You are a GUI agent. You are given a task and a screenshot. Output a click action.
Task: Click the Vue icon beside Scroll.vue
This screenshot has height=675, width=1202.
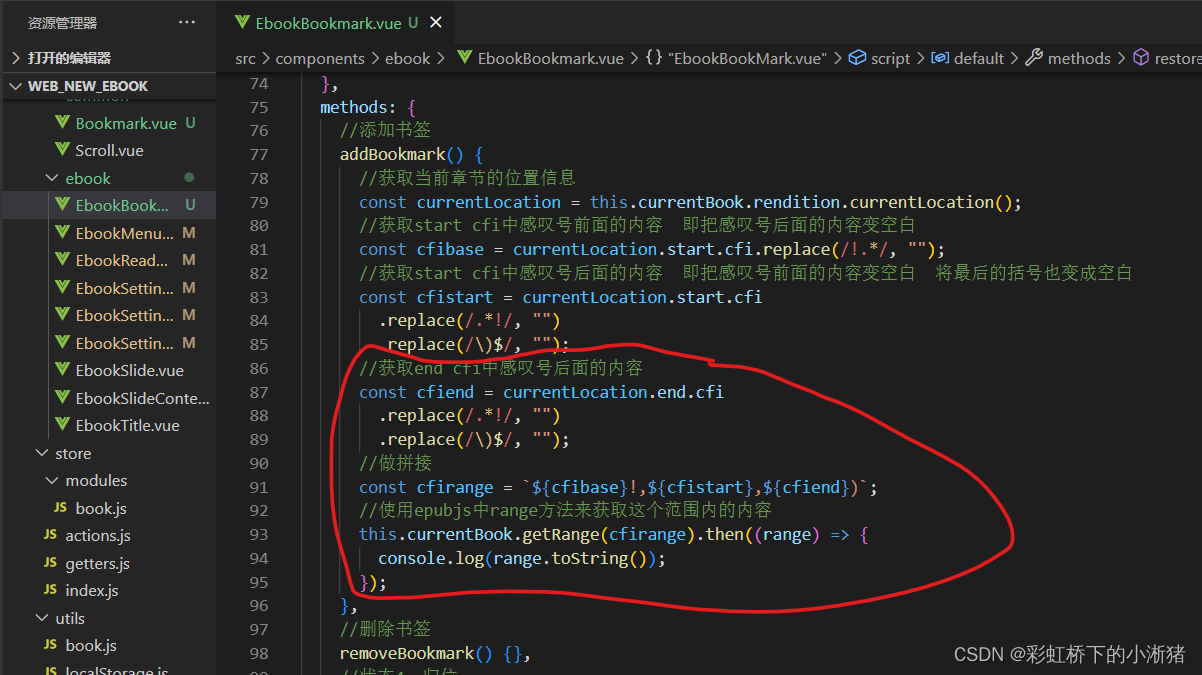pos(60,150)
